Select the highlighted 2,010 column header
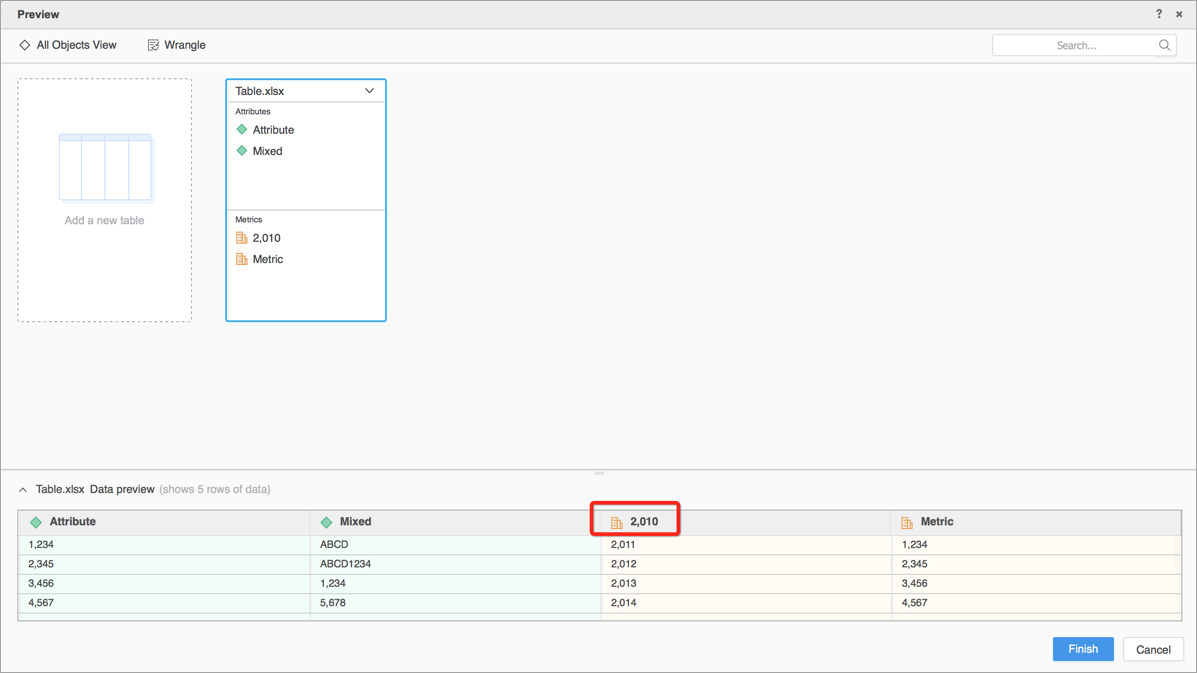 point(636,519)
